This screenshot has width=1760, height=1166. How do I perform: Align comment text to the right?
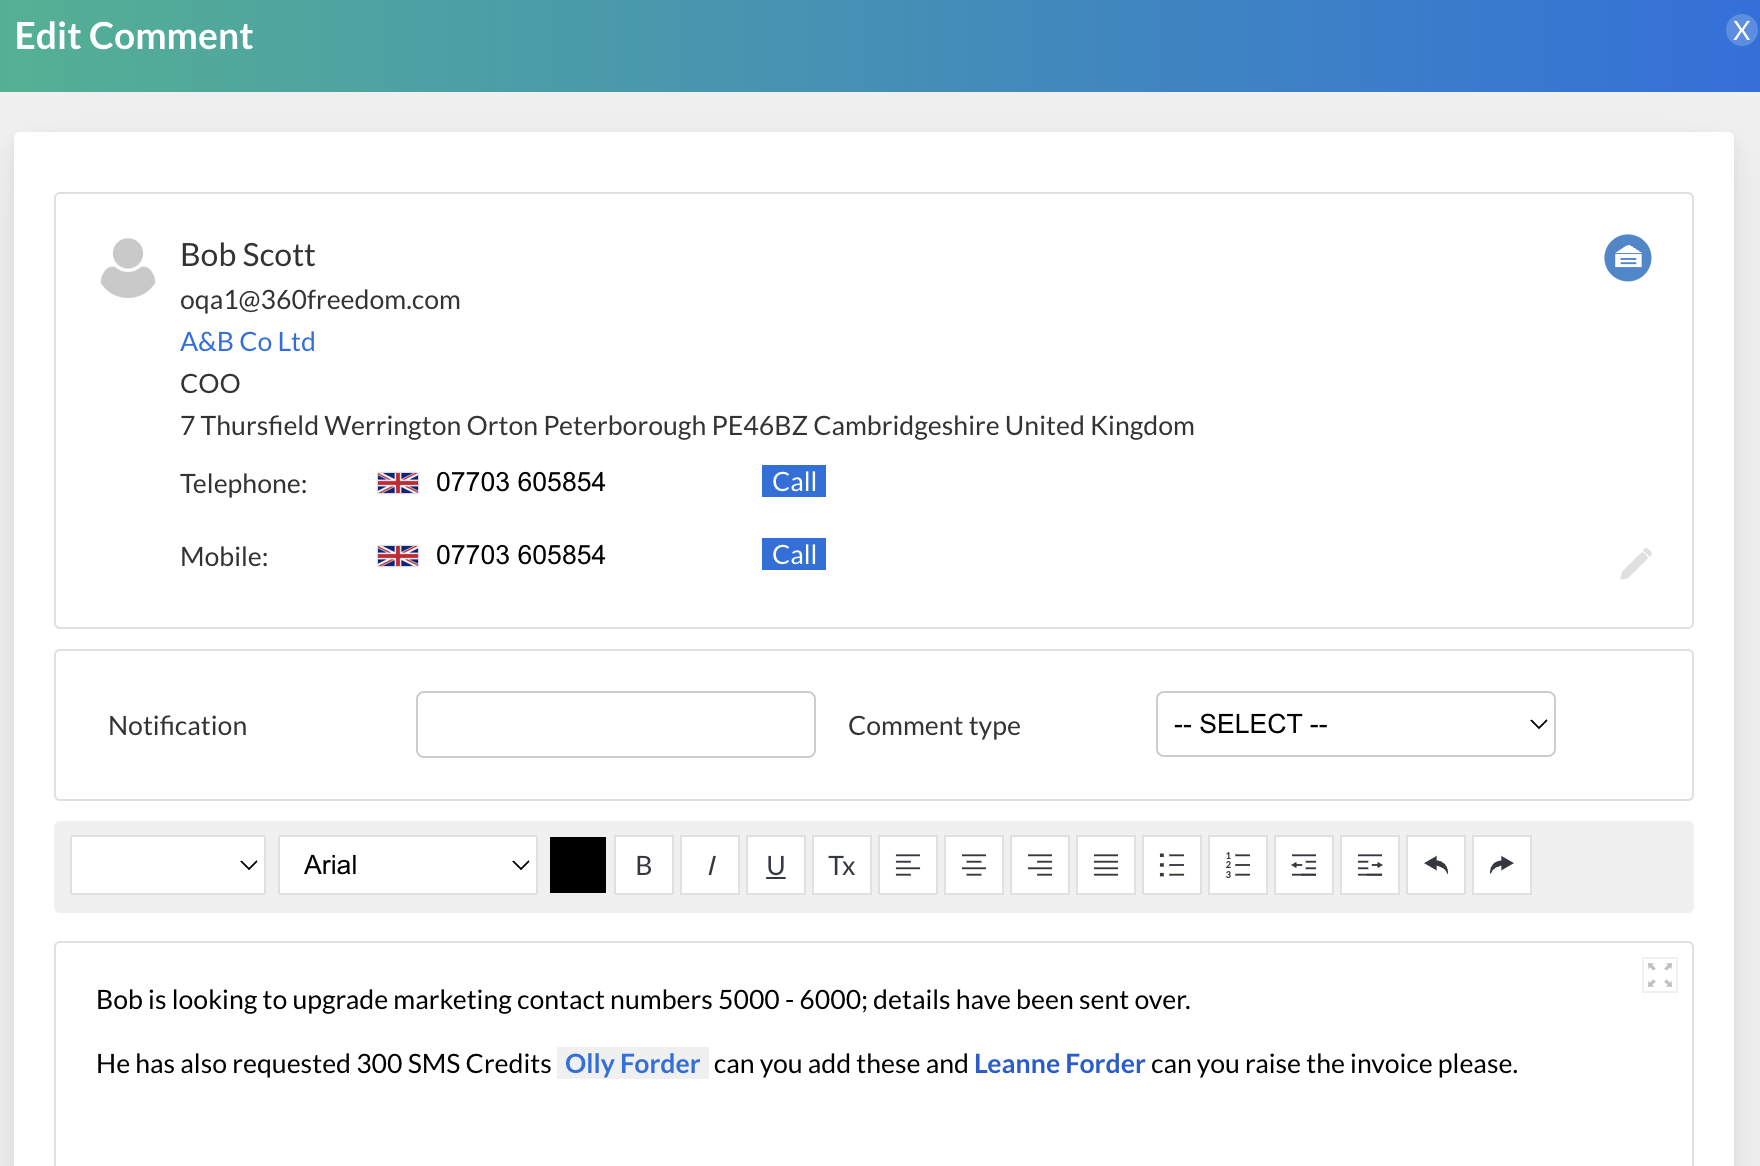click(x=1040, y=865)
